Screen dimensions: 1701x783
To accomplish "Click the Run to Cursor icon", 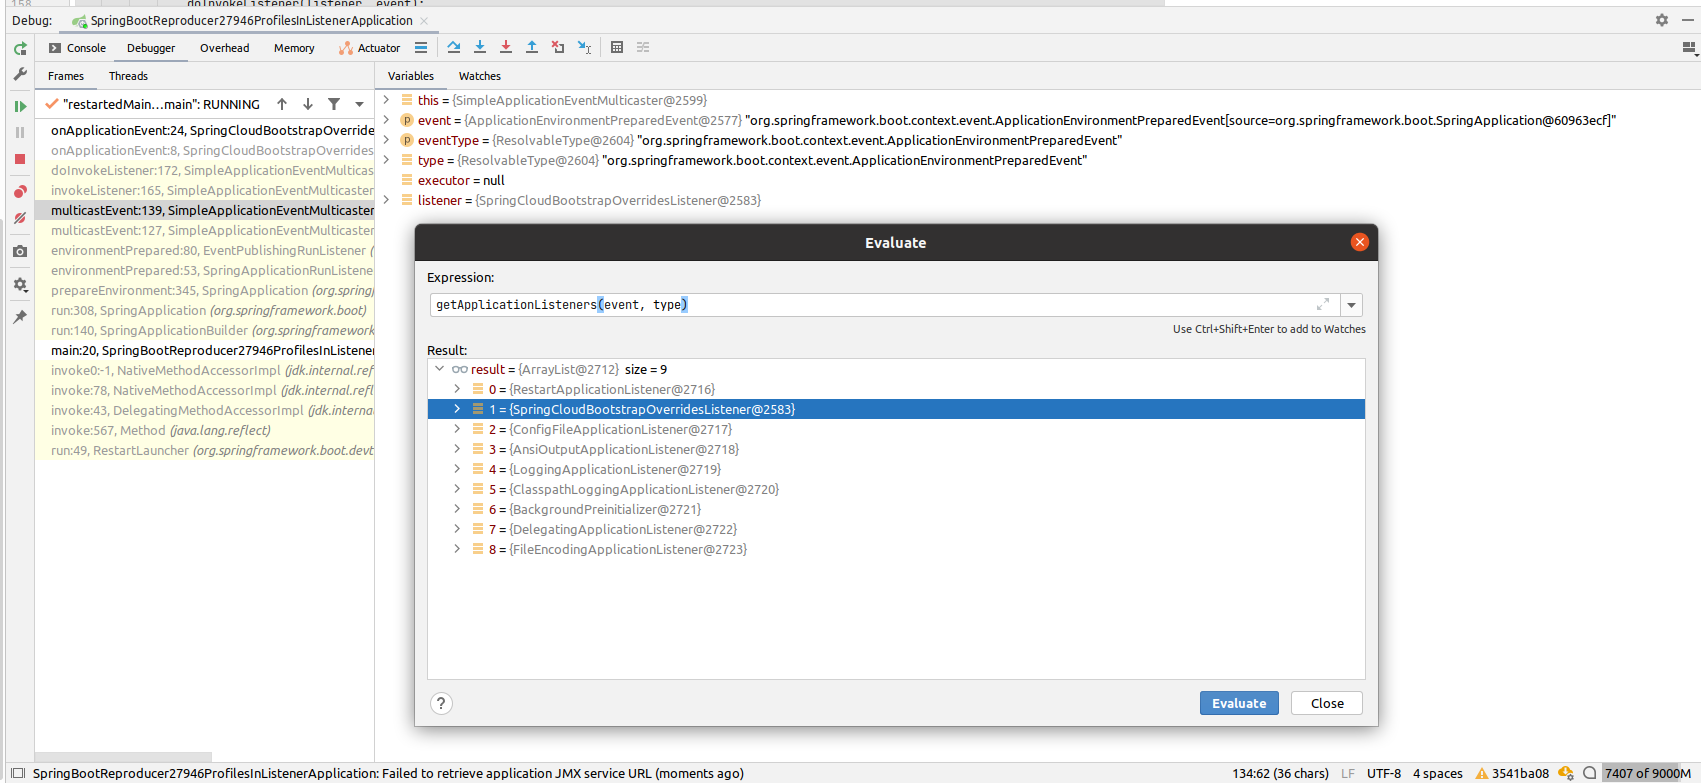I will coord(584,47).
